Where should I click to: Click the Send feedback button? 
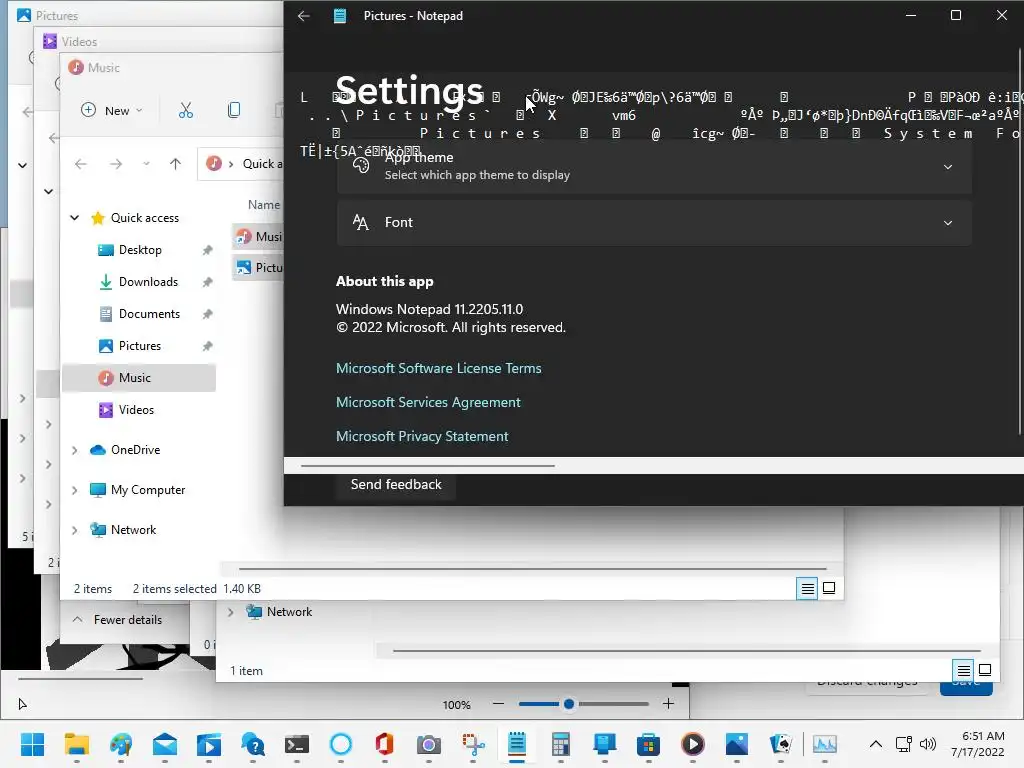coord(396,485)
